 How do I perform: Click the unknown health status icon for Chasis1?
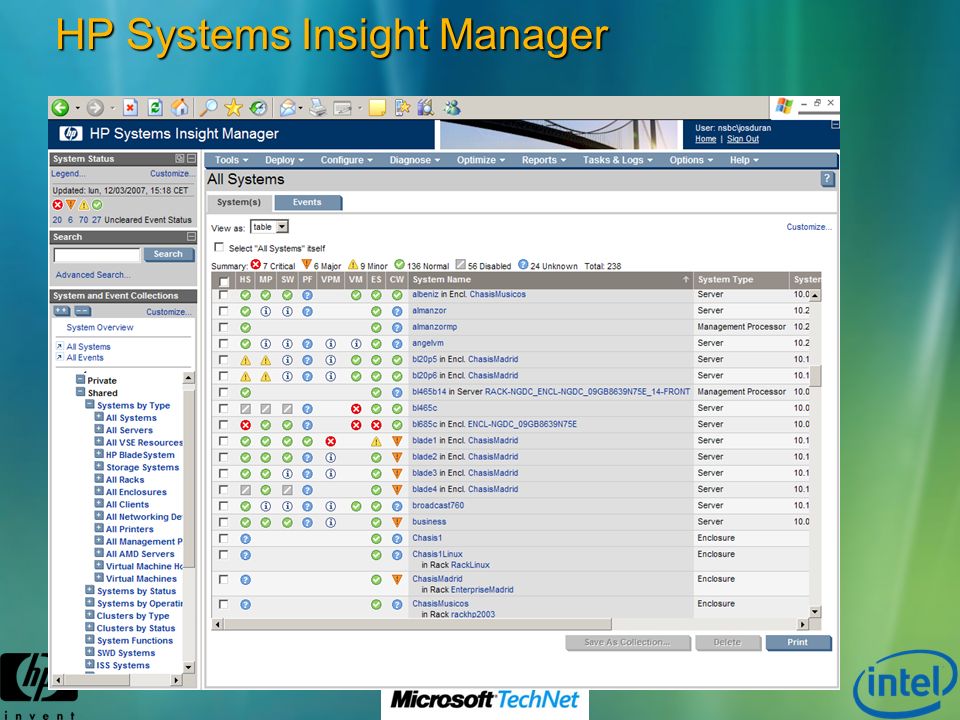(246, 539)
